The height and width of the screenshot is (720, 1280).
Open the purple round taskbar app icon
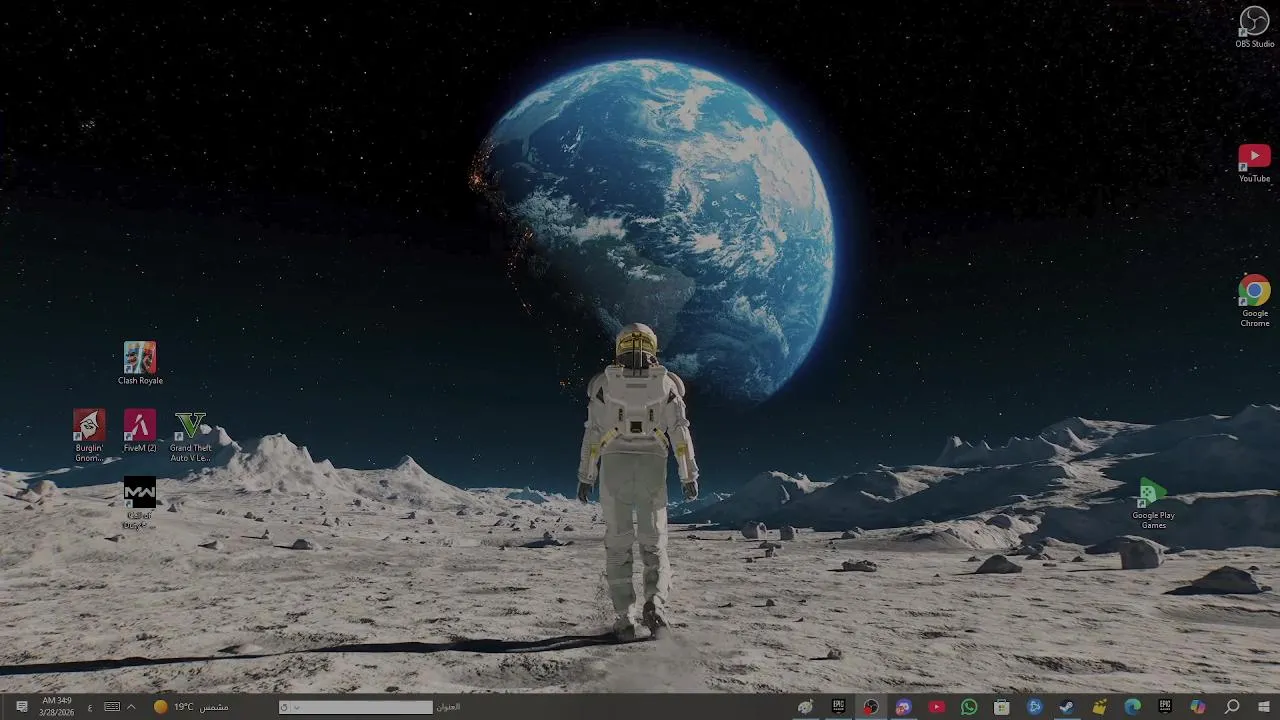point(903,707)
